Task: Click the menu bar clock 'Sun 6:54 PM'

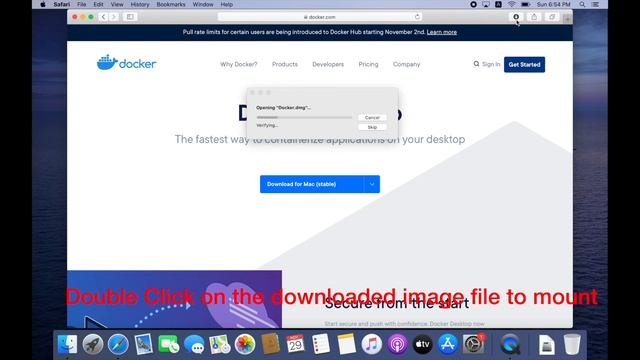Action: pos(553,4)
